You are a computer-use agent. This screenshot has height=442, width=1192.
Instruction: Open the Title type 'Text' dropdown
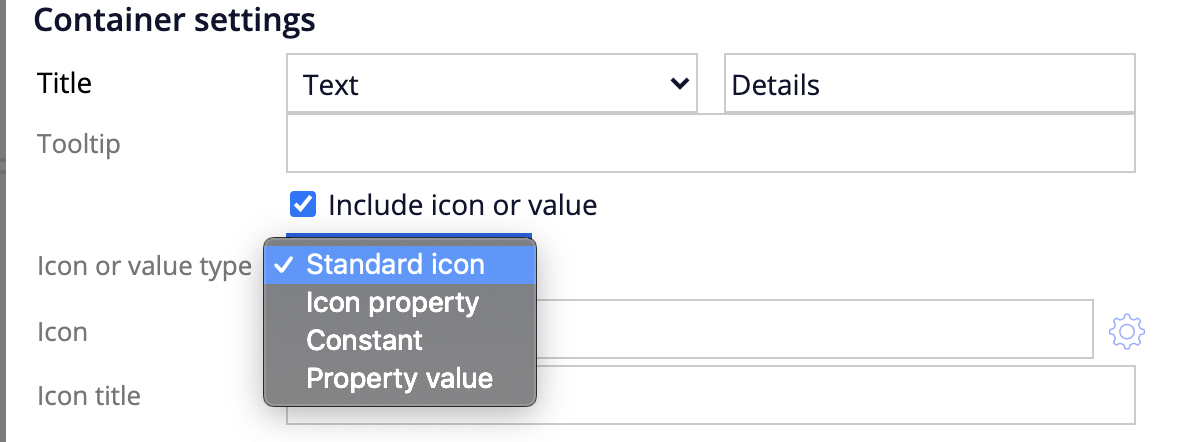pos(492,84)
